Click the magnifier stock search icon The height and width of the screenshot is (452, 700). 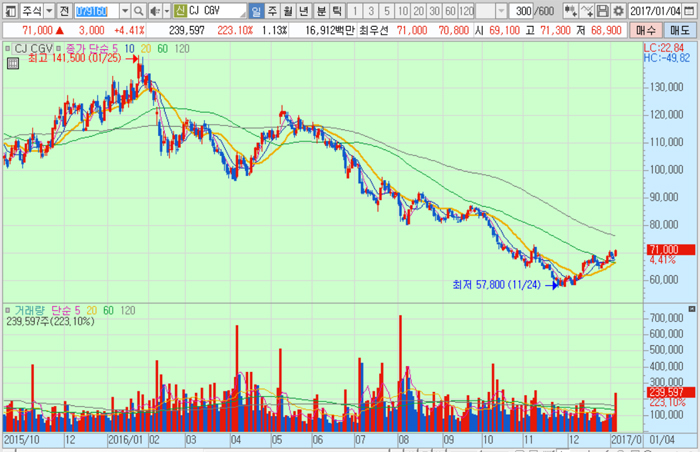pos(138,10)
